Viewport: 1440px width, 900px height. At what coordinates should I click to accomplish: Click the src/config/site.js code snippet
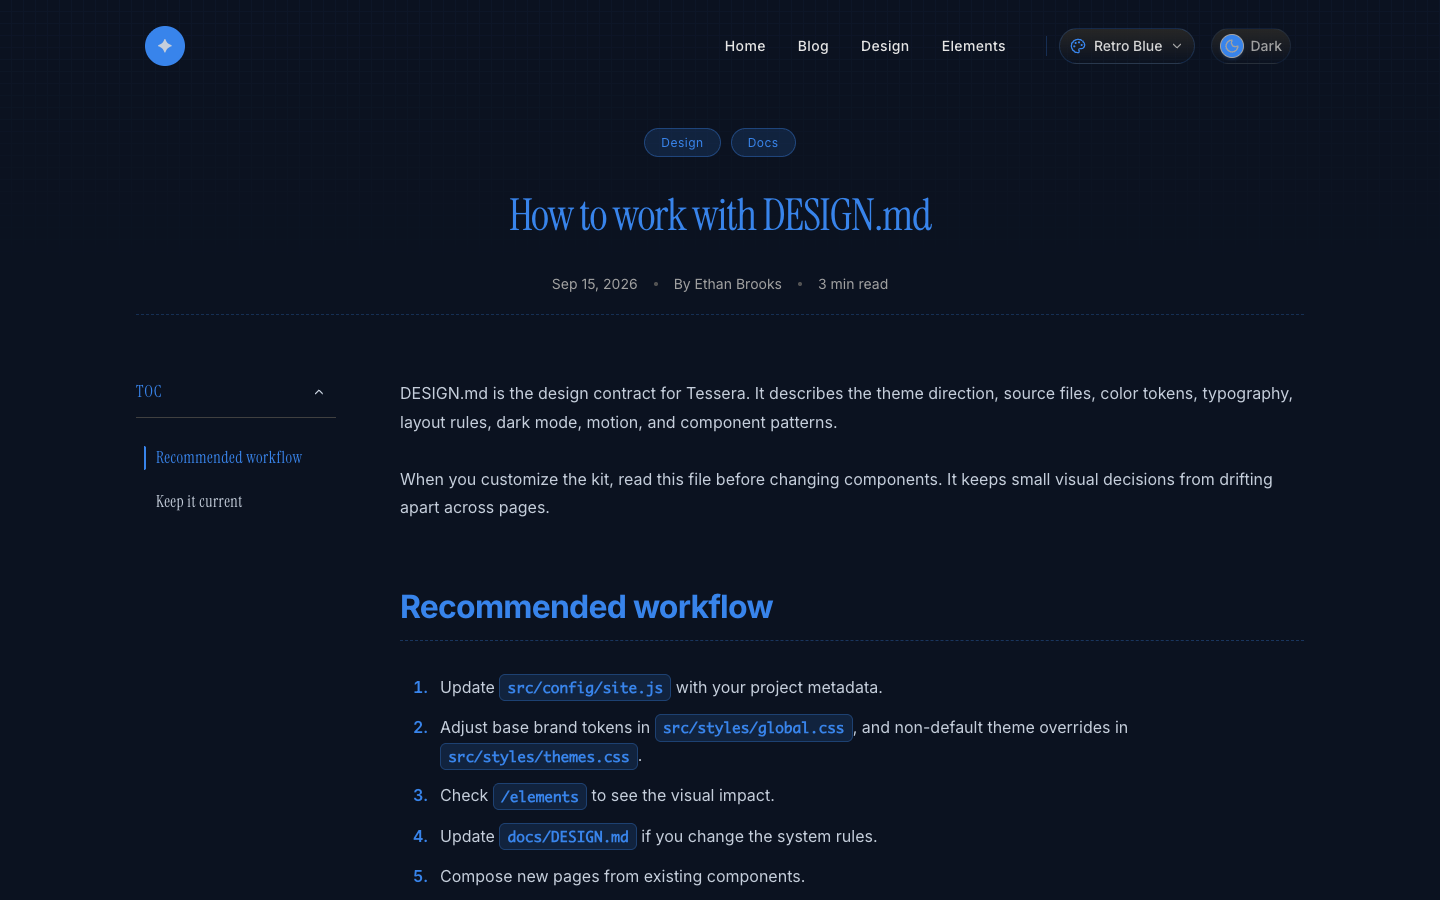[x=585, y=688]
